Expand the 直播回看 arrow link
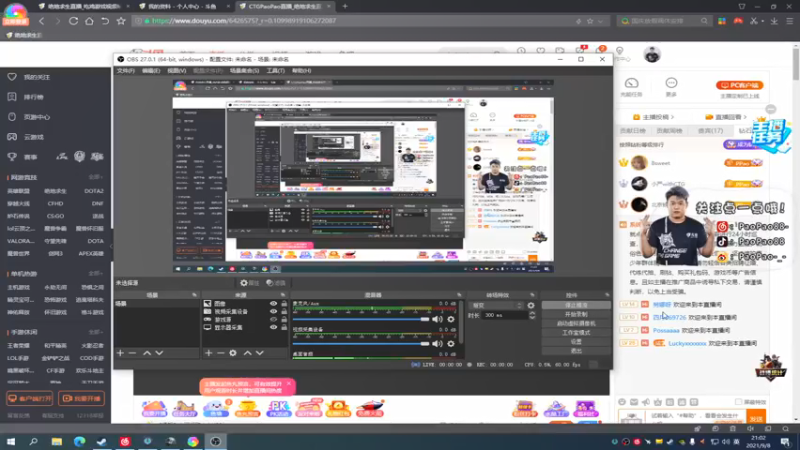This screenshot has height=450, width=800. 745,117
